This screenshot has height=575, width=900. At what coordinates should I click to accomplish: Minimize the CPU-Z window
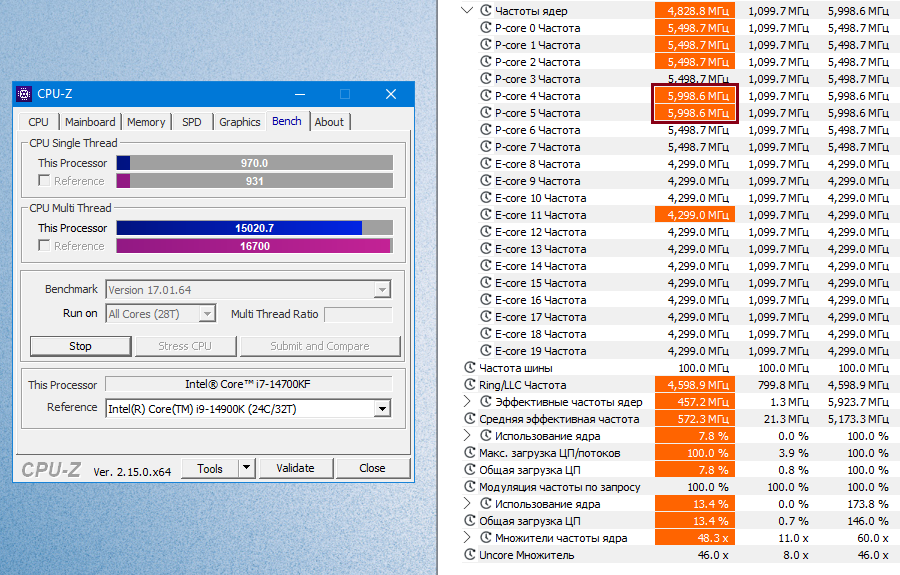pyautogui.click(x=300, y=94)
